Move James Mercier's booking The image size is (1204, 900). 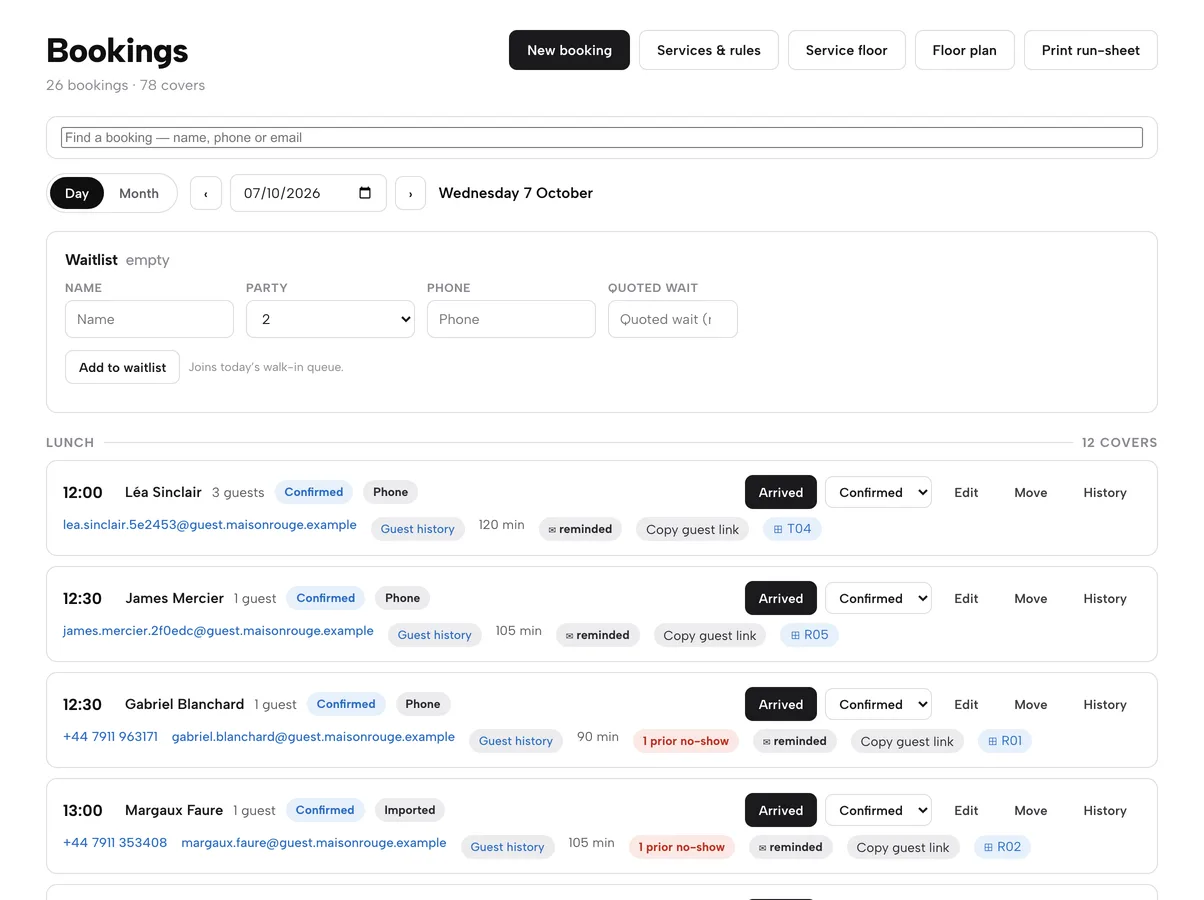(x=1031, y=598)
